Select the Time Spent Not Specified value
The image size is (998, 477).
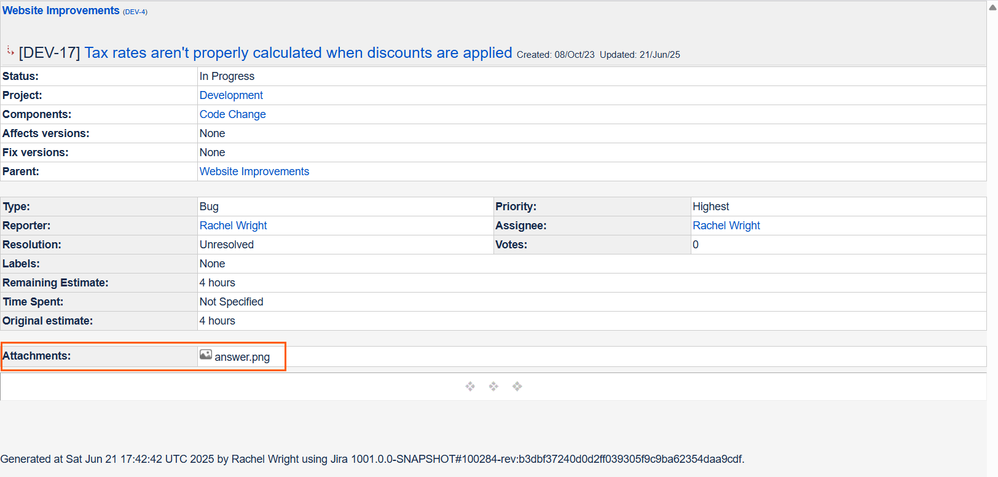[x=231, y=302]
